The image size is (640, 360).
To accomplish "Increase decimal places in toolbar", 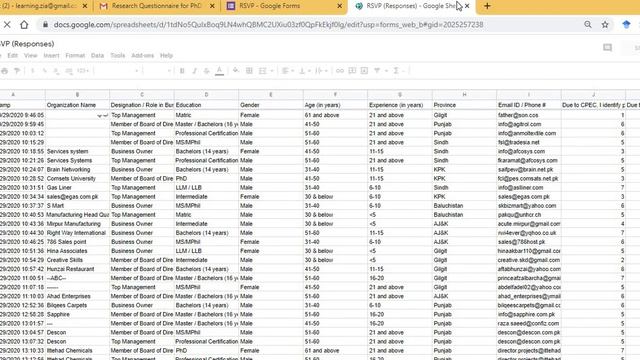I will [69, 71].
